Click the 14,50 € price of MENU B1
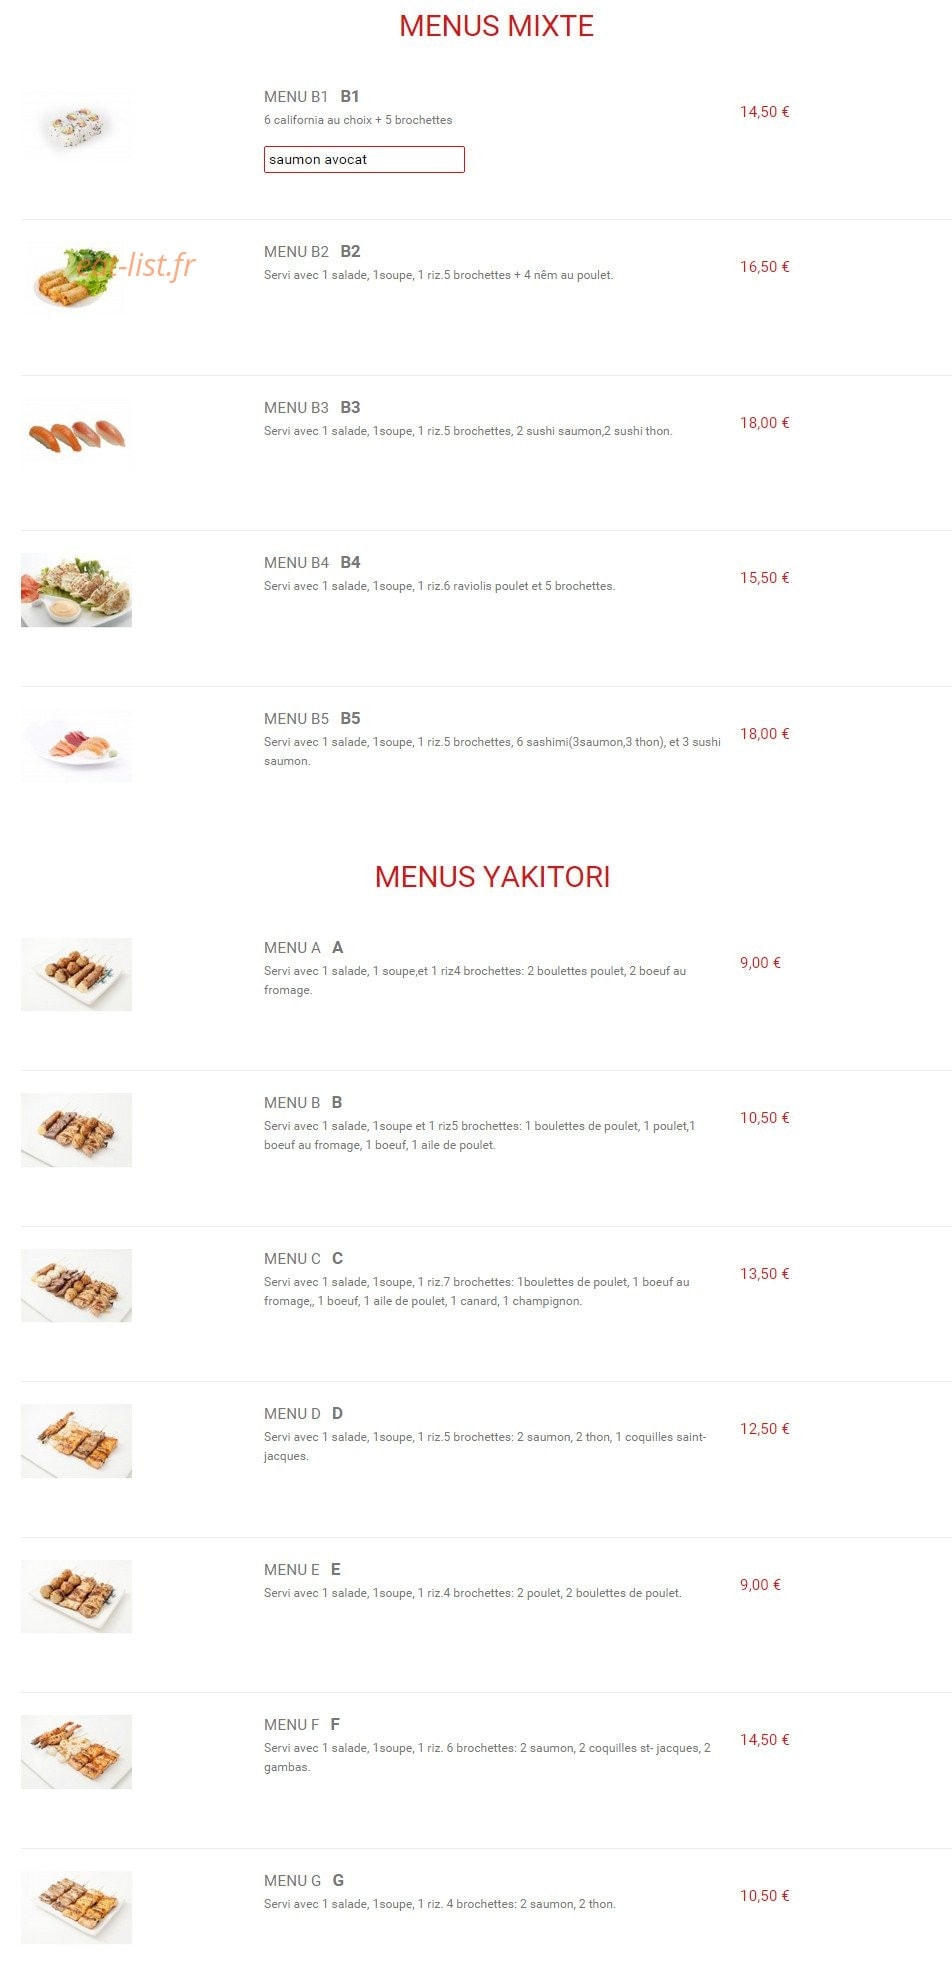Image resolution: width=952 pixels, height=1962 pixels. (765, 112)
